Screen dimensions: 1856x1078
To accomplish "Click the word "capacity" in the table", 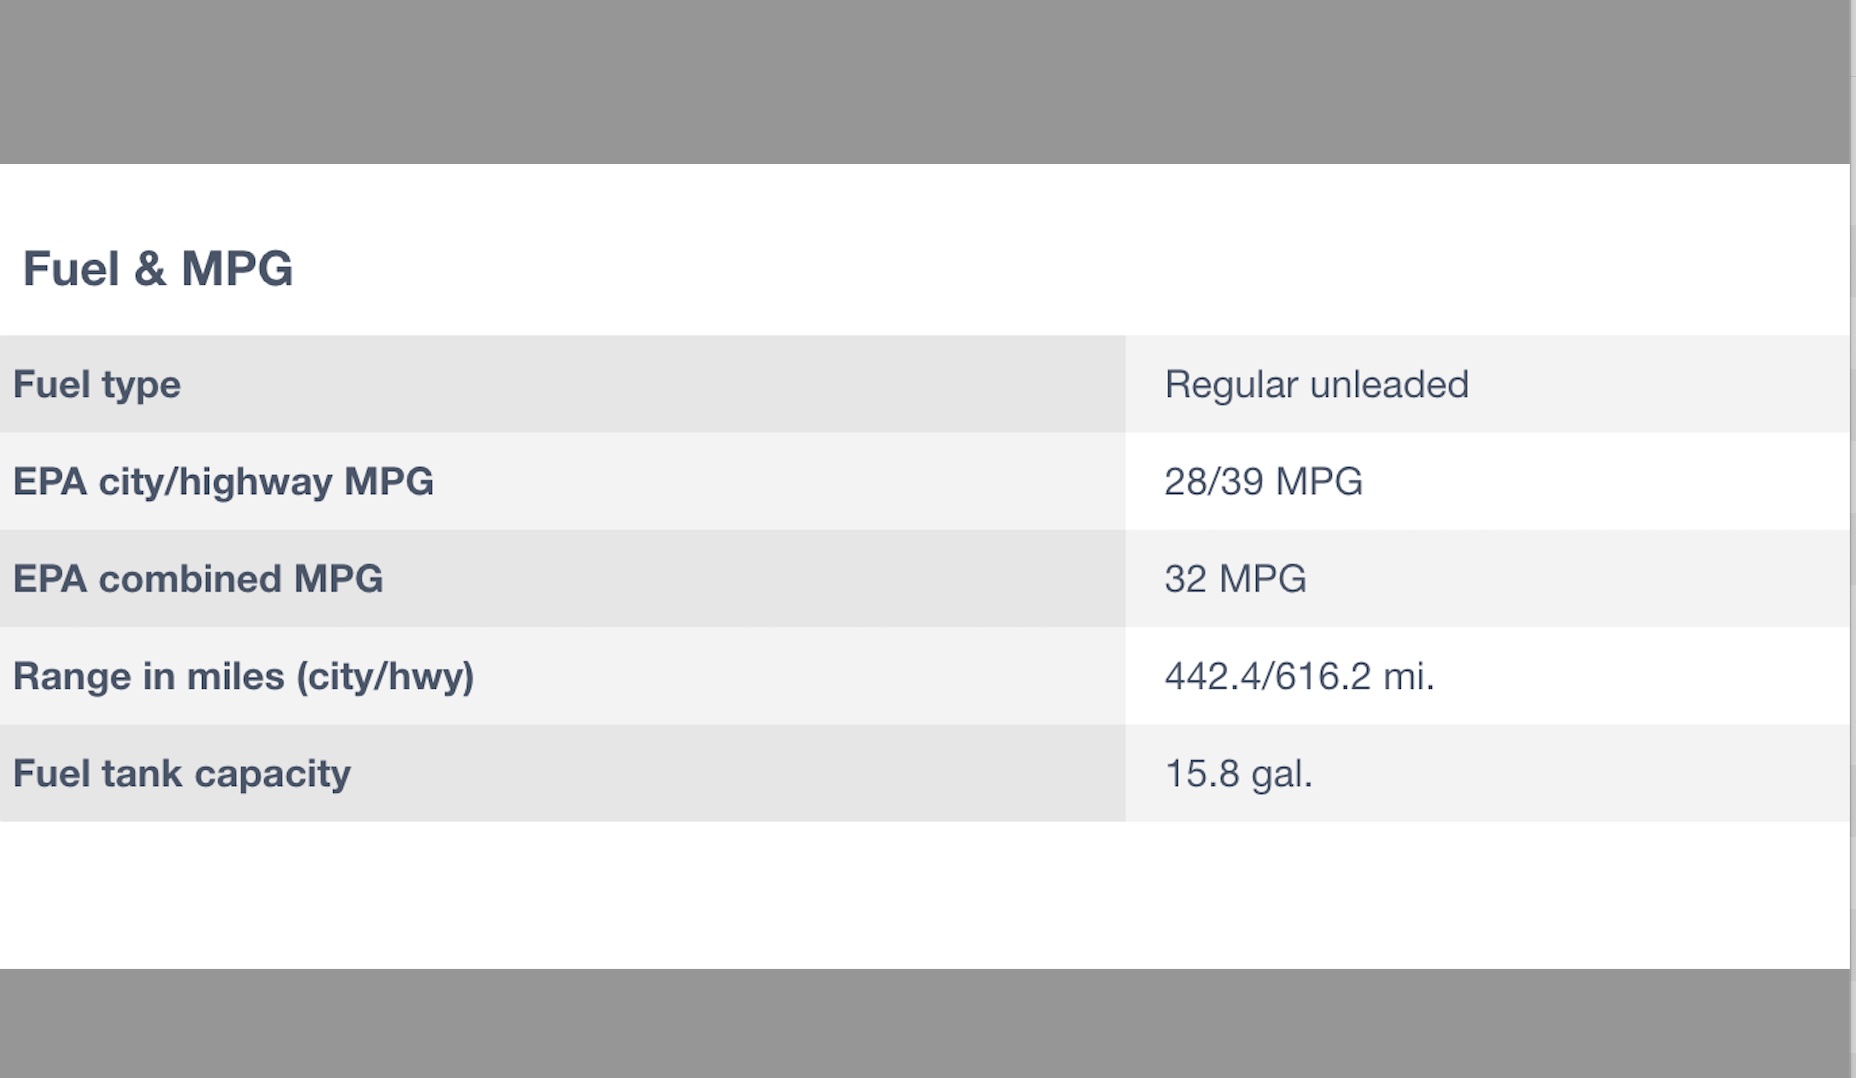I will (x=272, y=774).
